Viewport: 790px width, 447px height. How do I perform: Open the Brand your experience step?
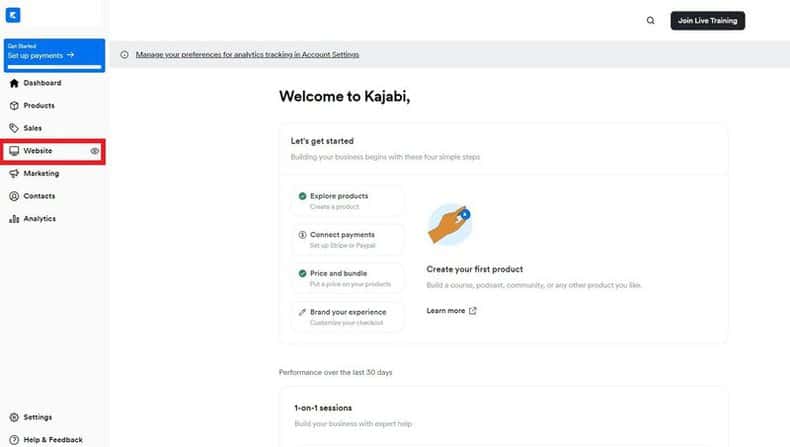point(347,317)
